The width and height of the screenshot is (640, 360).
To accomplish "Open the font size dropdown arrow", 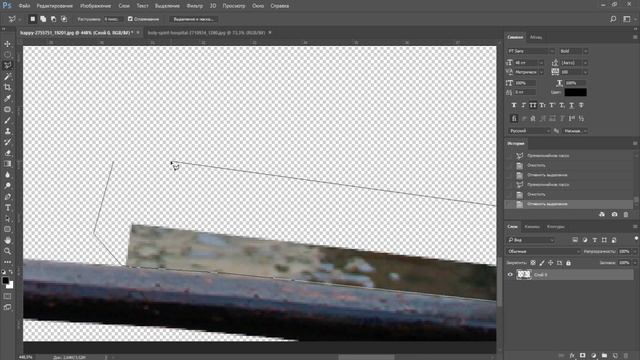I will (541, 62).
